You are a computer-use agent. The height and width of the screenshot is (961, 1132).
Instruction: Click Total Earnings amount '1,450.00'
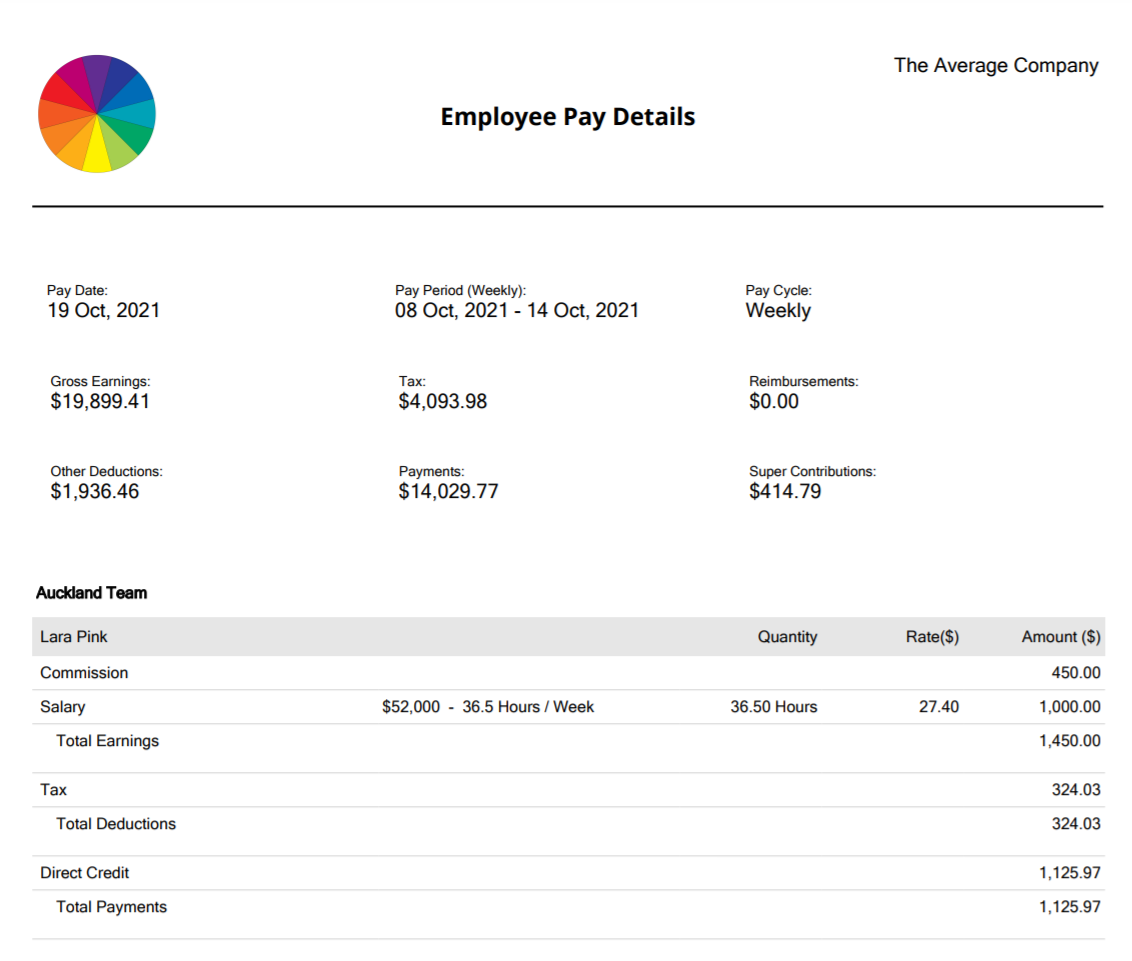point(1069,741)
